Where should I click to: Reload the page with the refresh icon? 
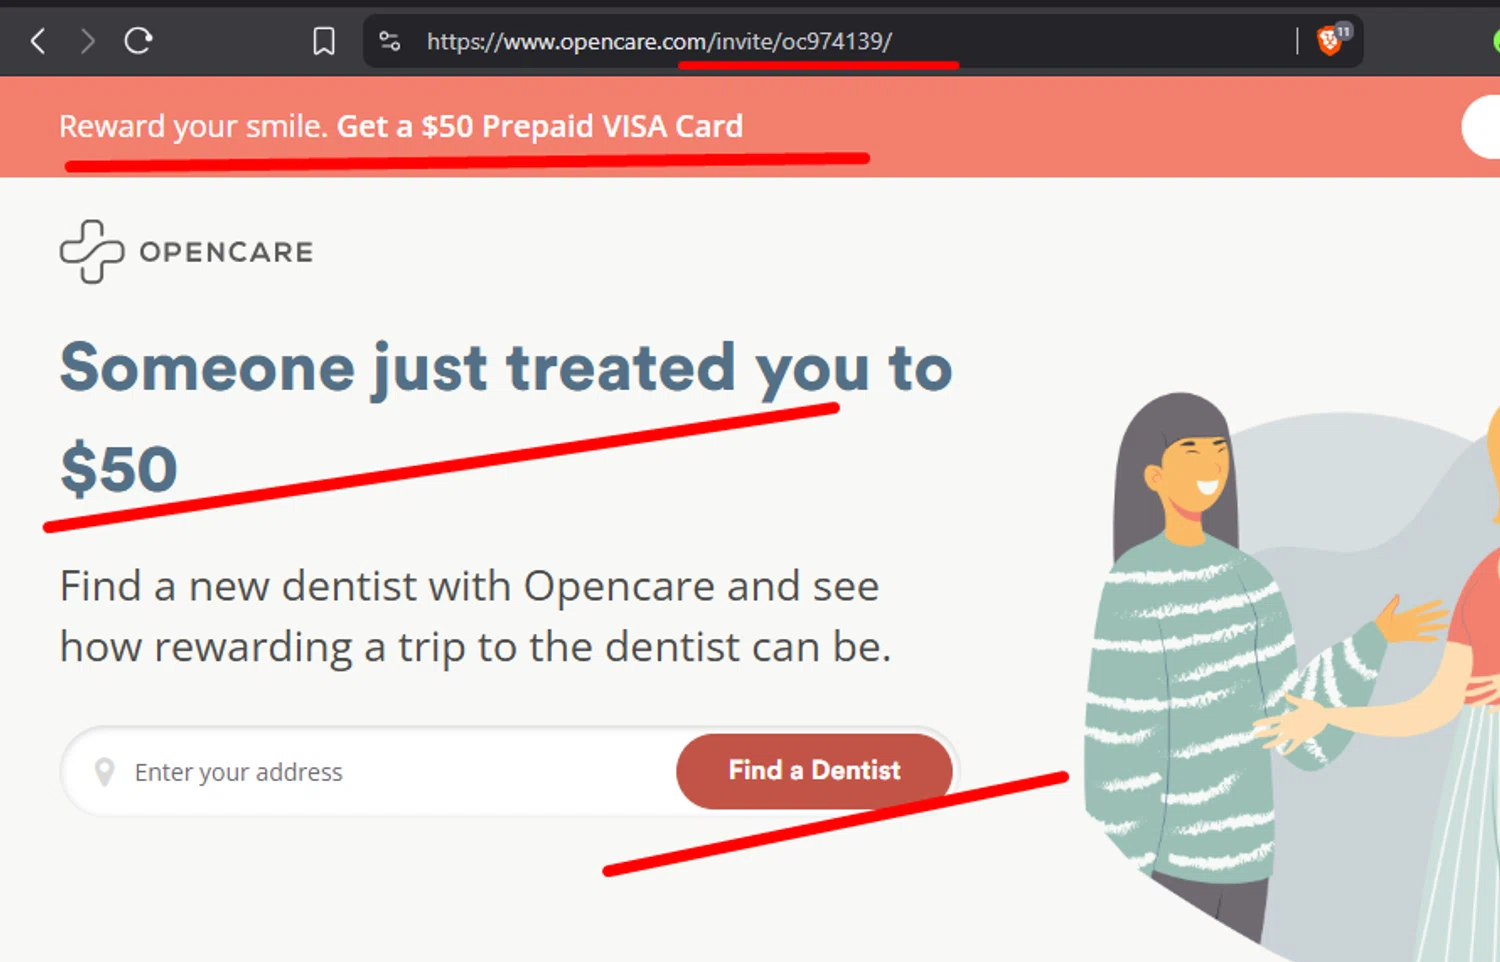[138, 41]
